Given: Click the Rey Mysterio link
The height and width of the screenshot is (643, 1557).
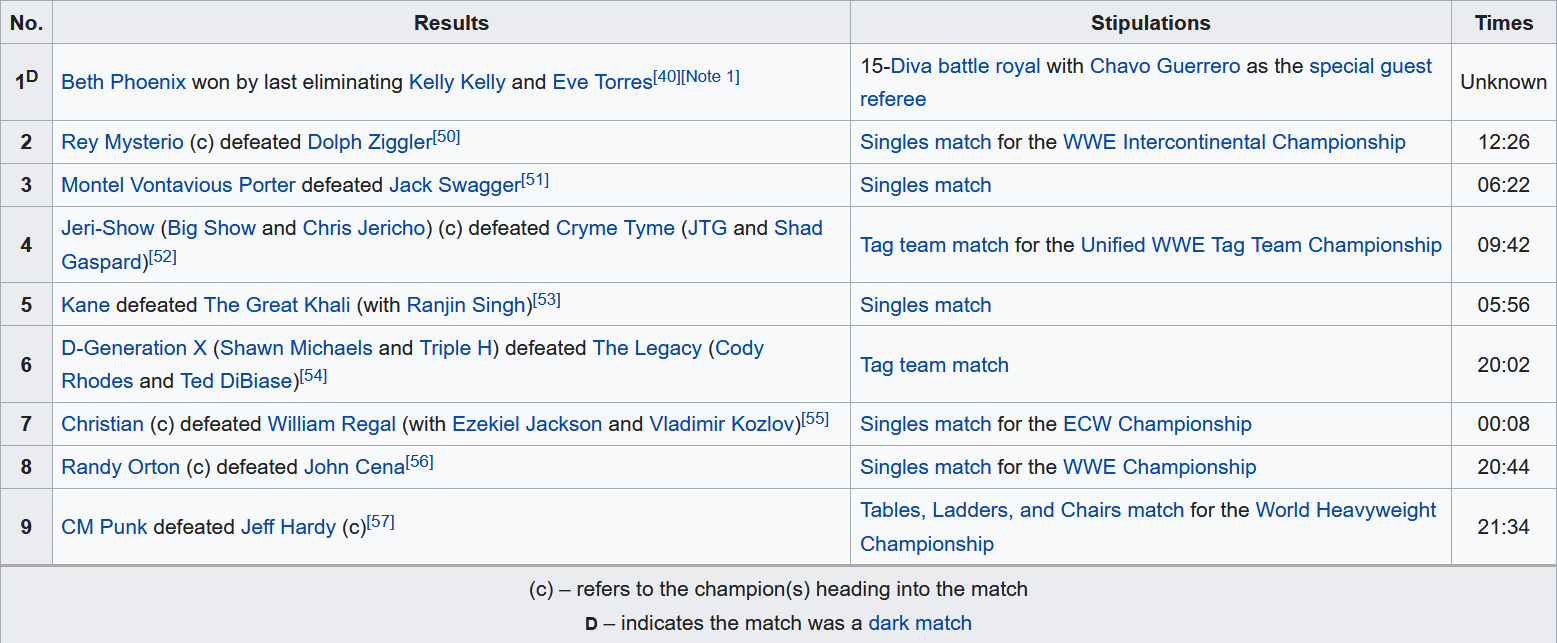Looking at the screenshot, I should (x=122, y=142).
